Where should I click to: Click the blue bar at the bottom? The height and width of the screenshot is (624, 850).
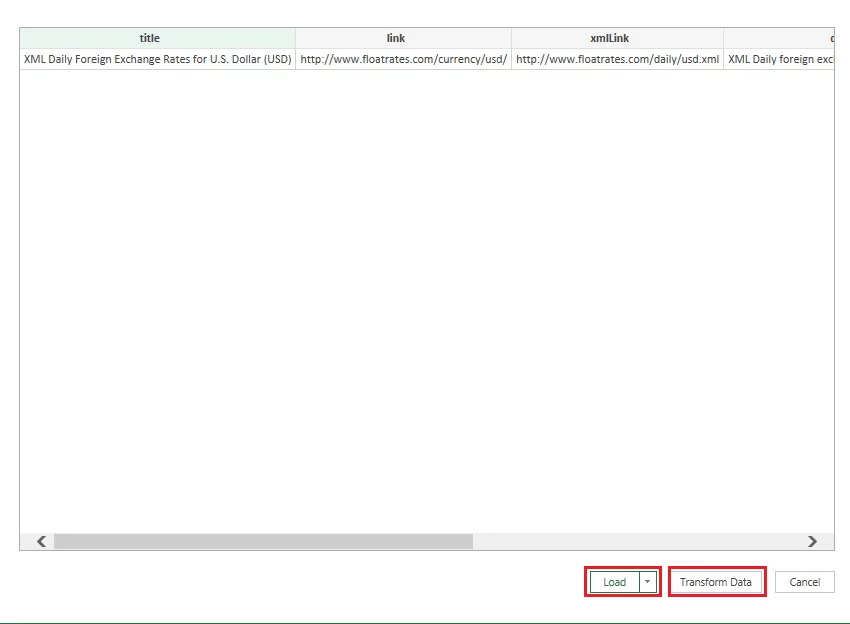coord(425,618)
